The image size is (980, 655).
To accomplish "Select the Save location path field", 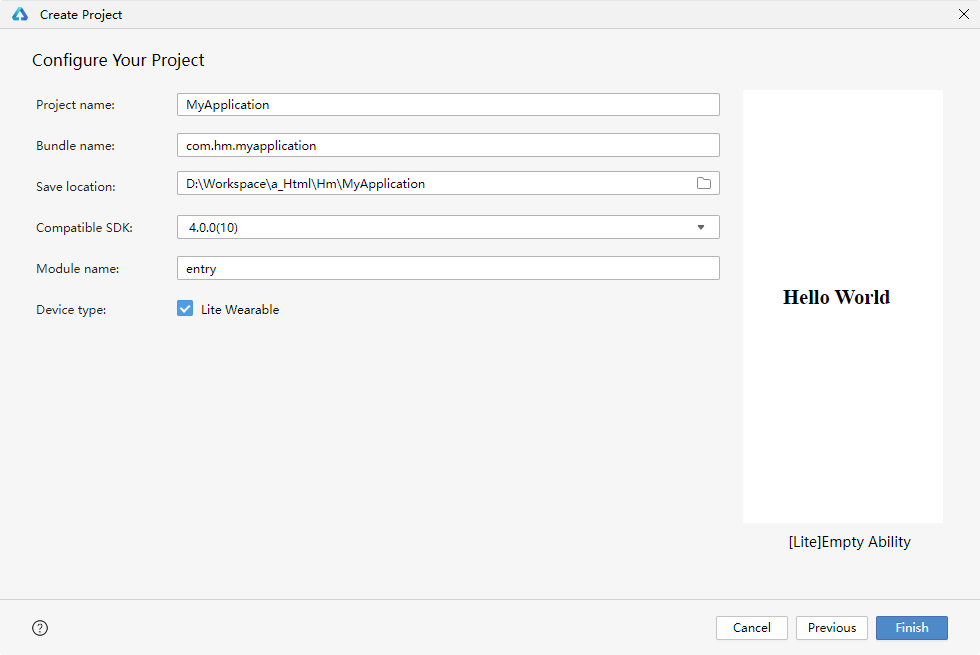I will coord(430,183).
